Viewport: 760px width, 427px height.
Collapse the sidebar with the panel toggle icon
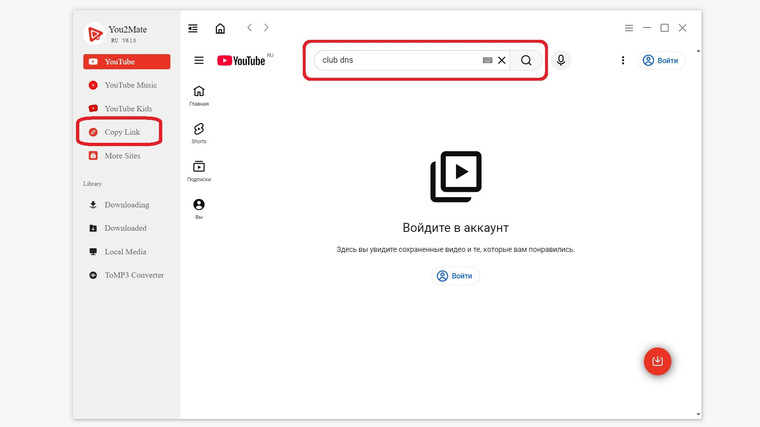(193, 28)
